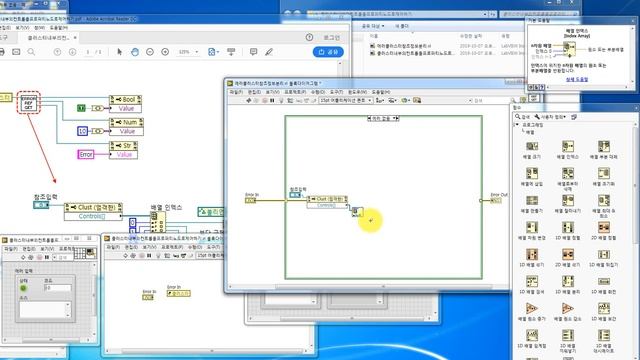640x360 pixels.
Task: Select Initialize Array function in palette
Action: pos(604,173)
